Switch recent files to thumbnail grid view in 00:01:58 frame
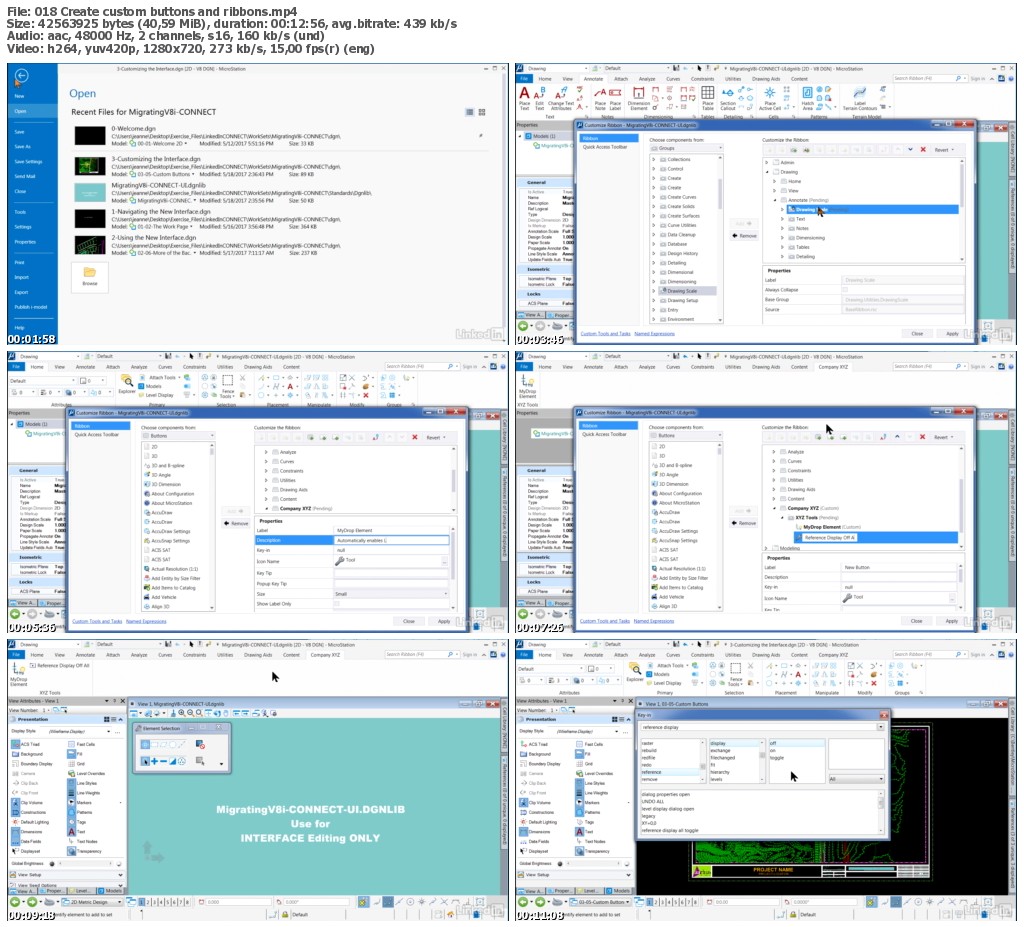1024x927 pixels. click(482, 112)
